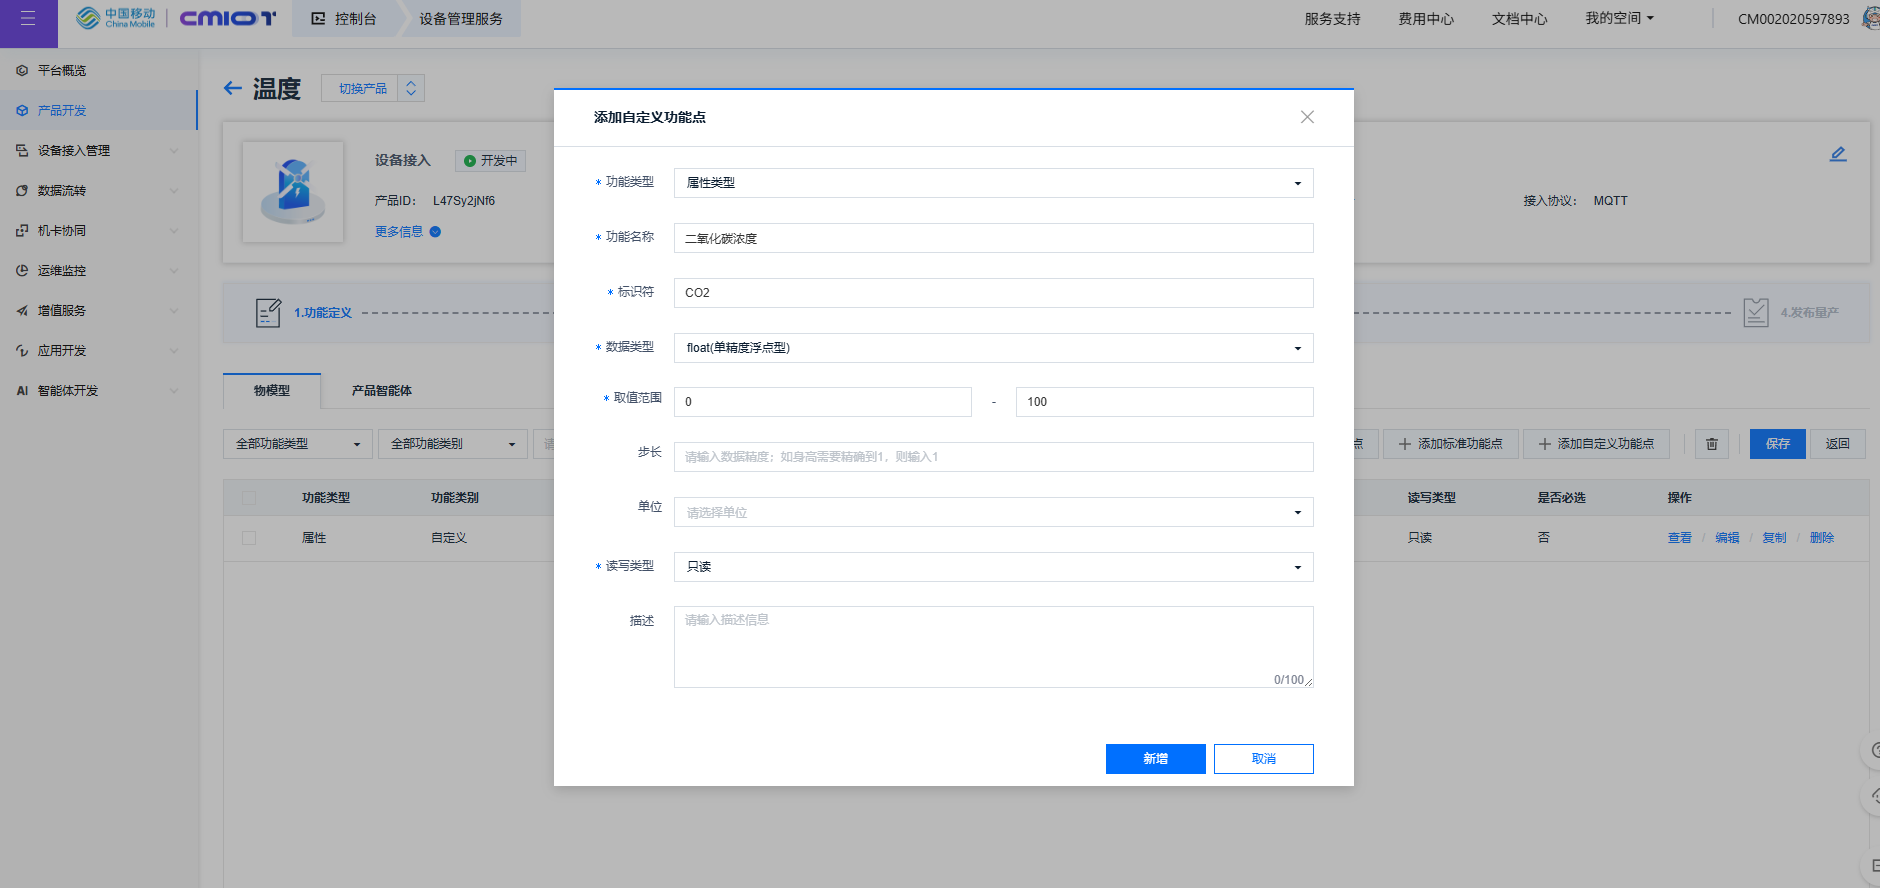1880x888 pixels.
Task: Click the 功能名称 field with 二氧化碳浓度
Action: (993, 238)
